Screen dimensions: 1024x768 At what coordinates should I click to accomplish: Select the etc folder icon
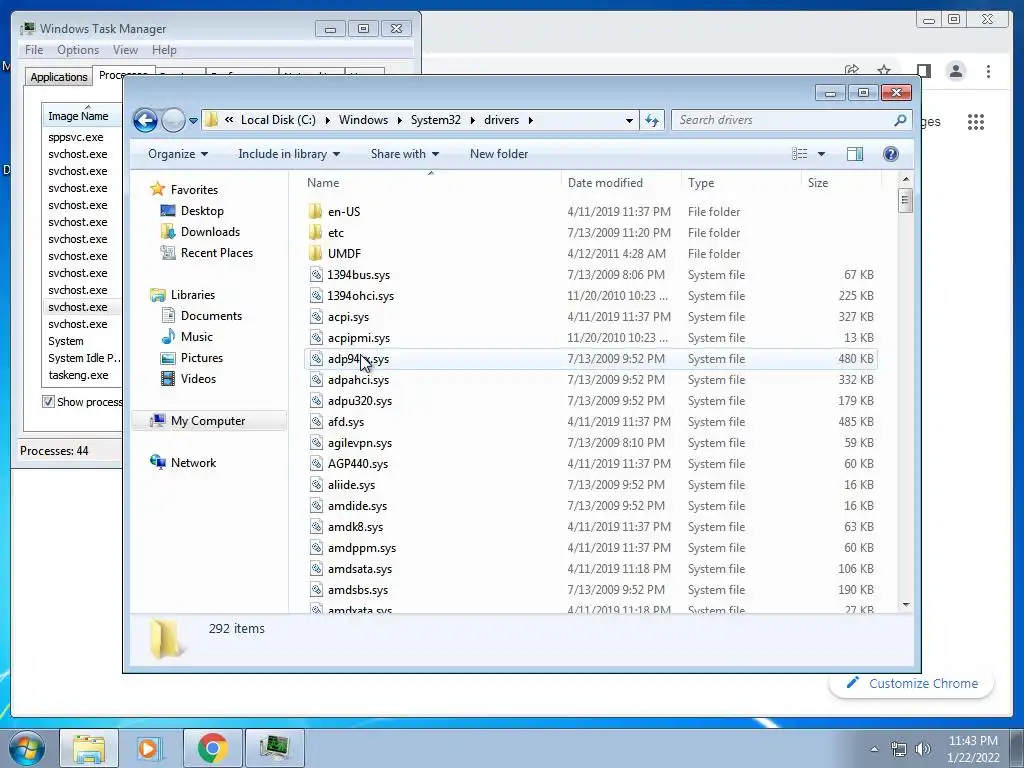[x=315, y=232]
